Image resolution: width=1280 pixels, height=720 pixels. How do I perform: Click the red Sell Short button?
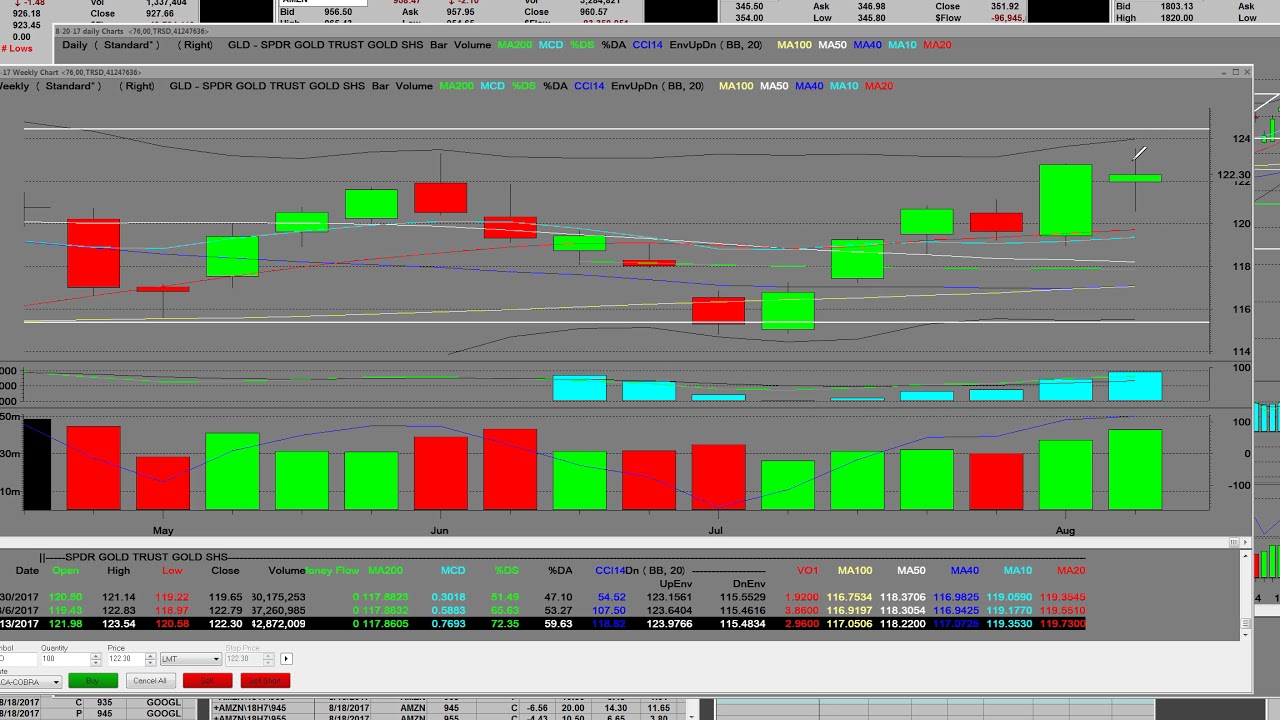[266, 681]
